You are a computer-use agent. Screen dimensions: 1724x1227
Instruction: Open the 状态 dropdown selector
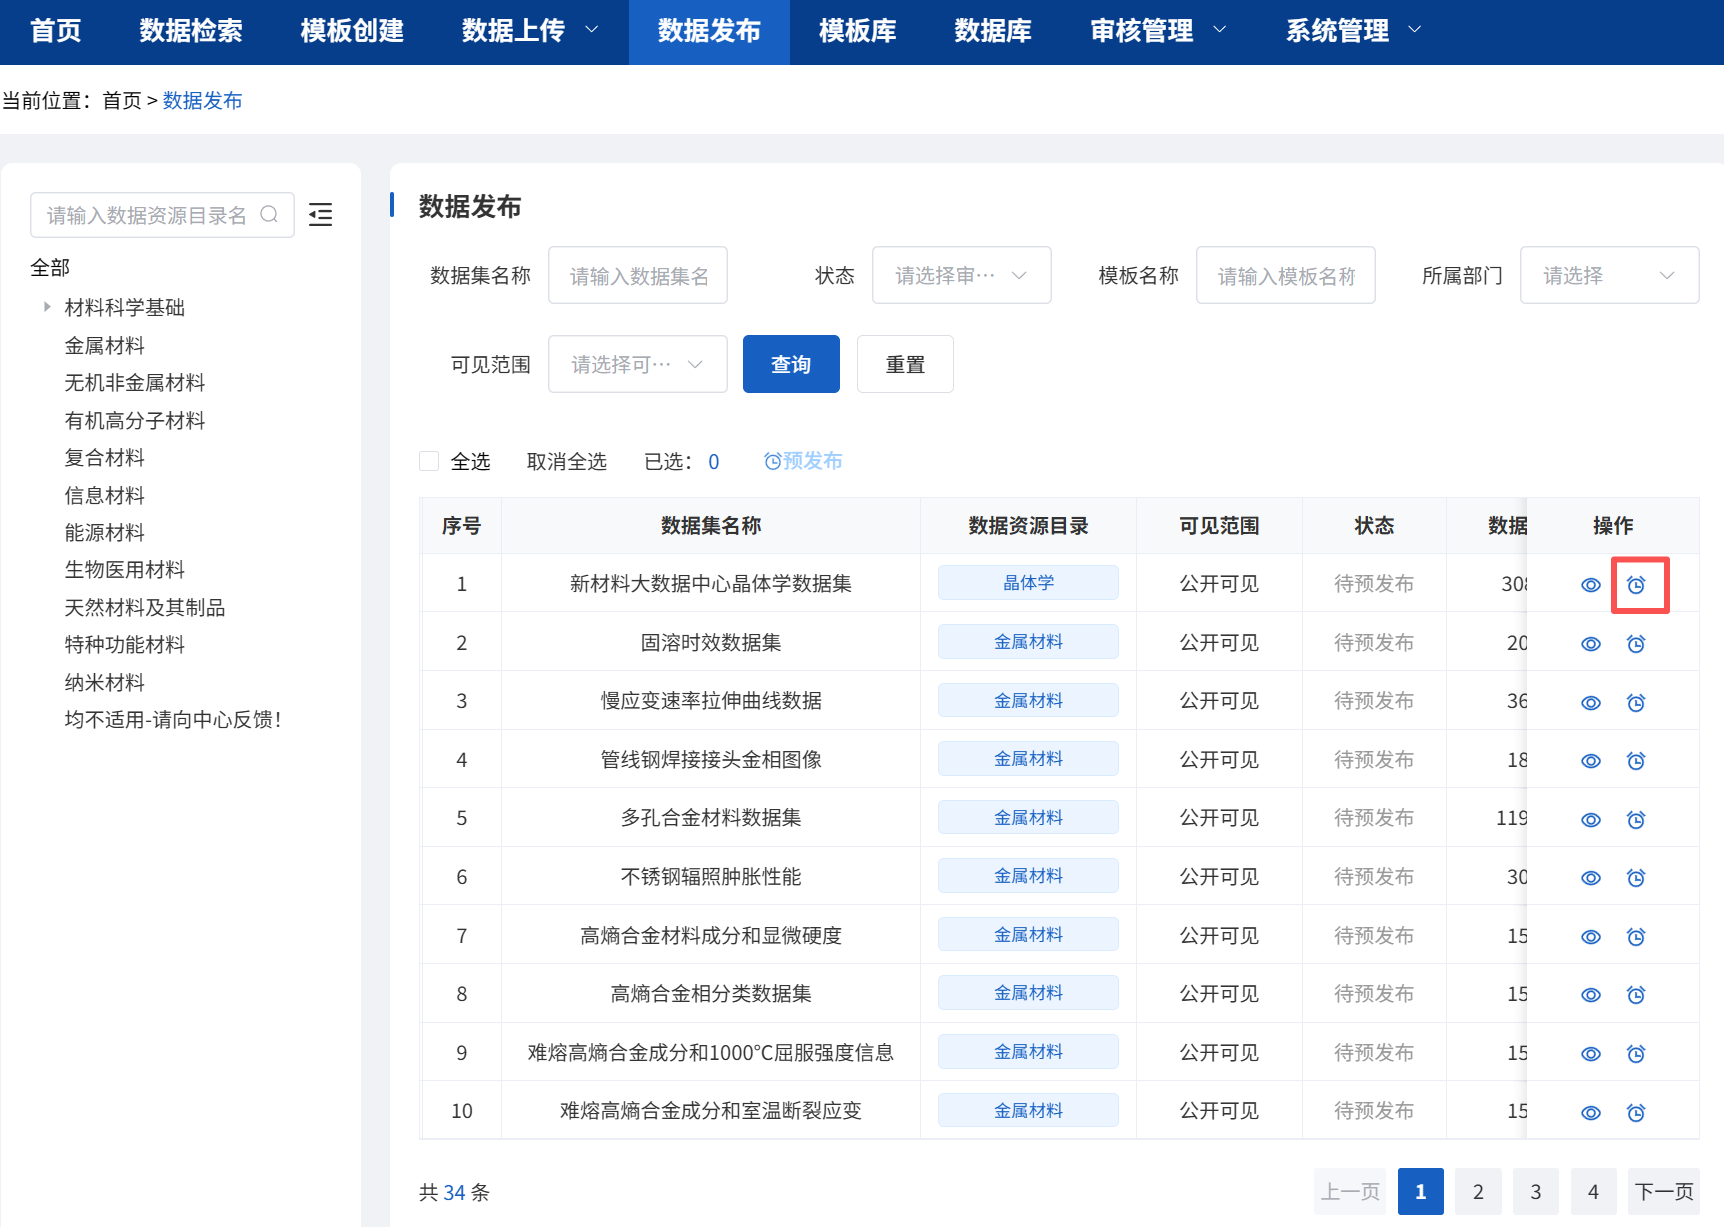coord(960,275)
